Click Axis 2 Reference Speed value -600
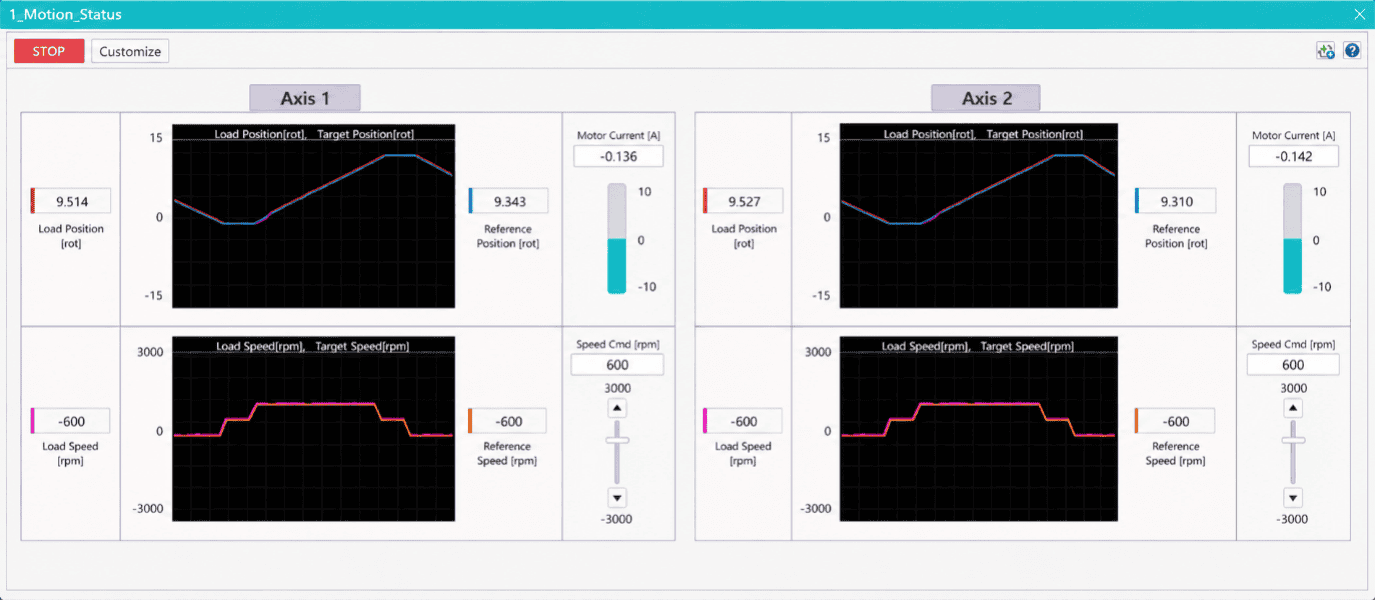This screenshot has width=1375, height=605. coord(1176,421)
